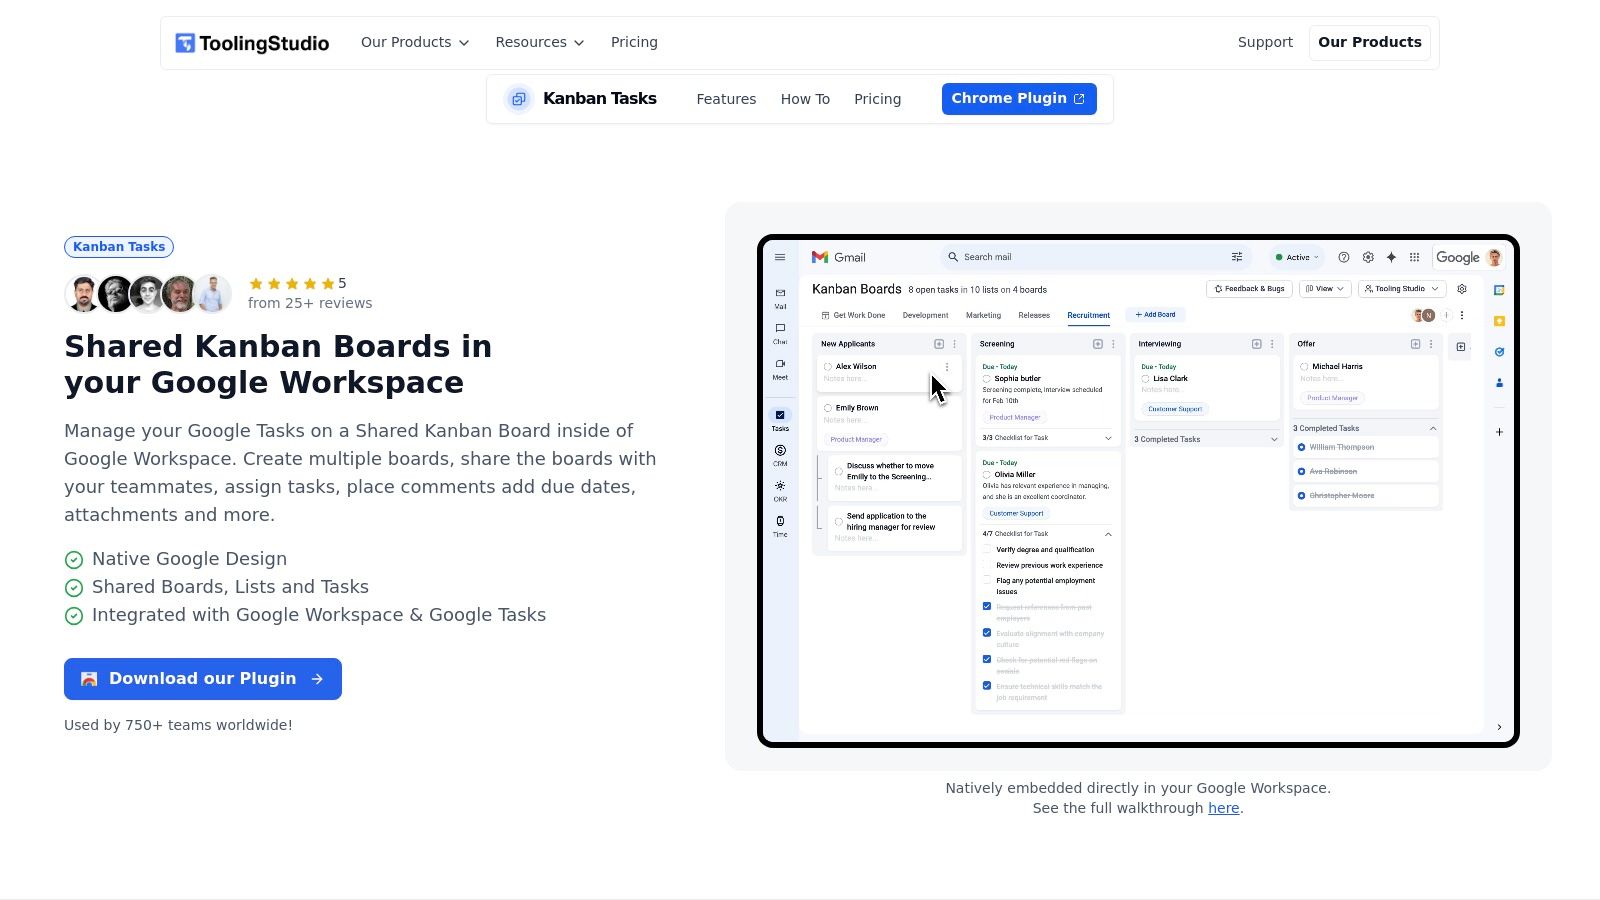The image size is (1600, 900).
Task: Follow the 'here' walkthrough link
Action: click(1223, 808)
